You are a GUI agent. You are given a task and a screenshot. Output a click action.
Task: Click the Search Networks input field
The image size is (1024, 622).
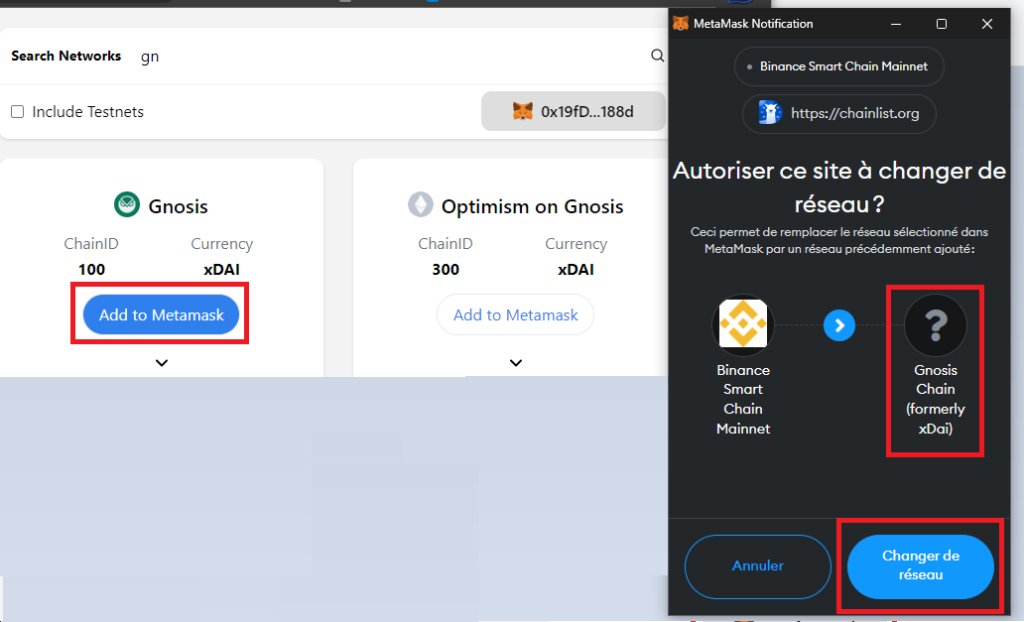click(x=392, y=56)
